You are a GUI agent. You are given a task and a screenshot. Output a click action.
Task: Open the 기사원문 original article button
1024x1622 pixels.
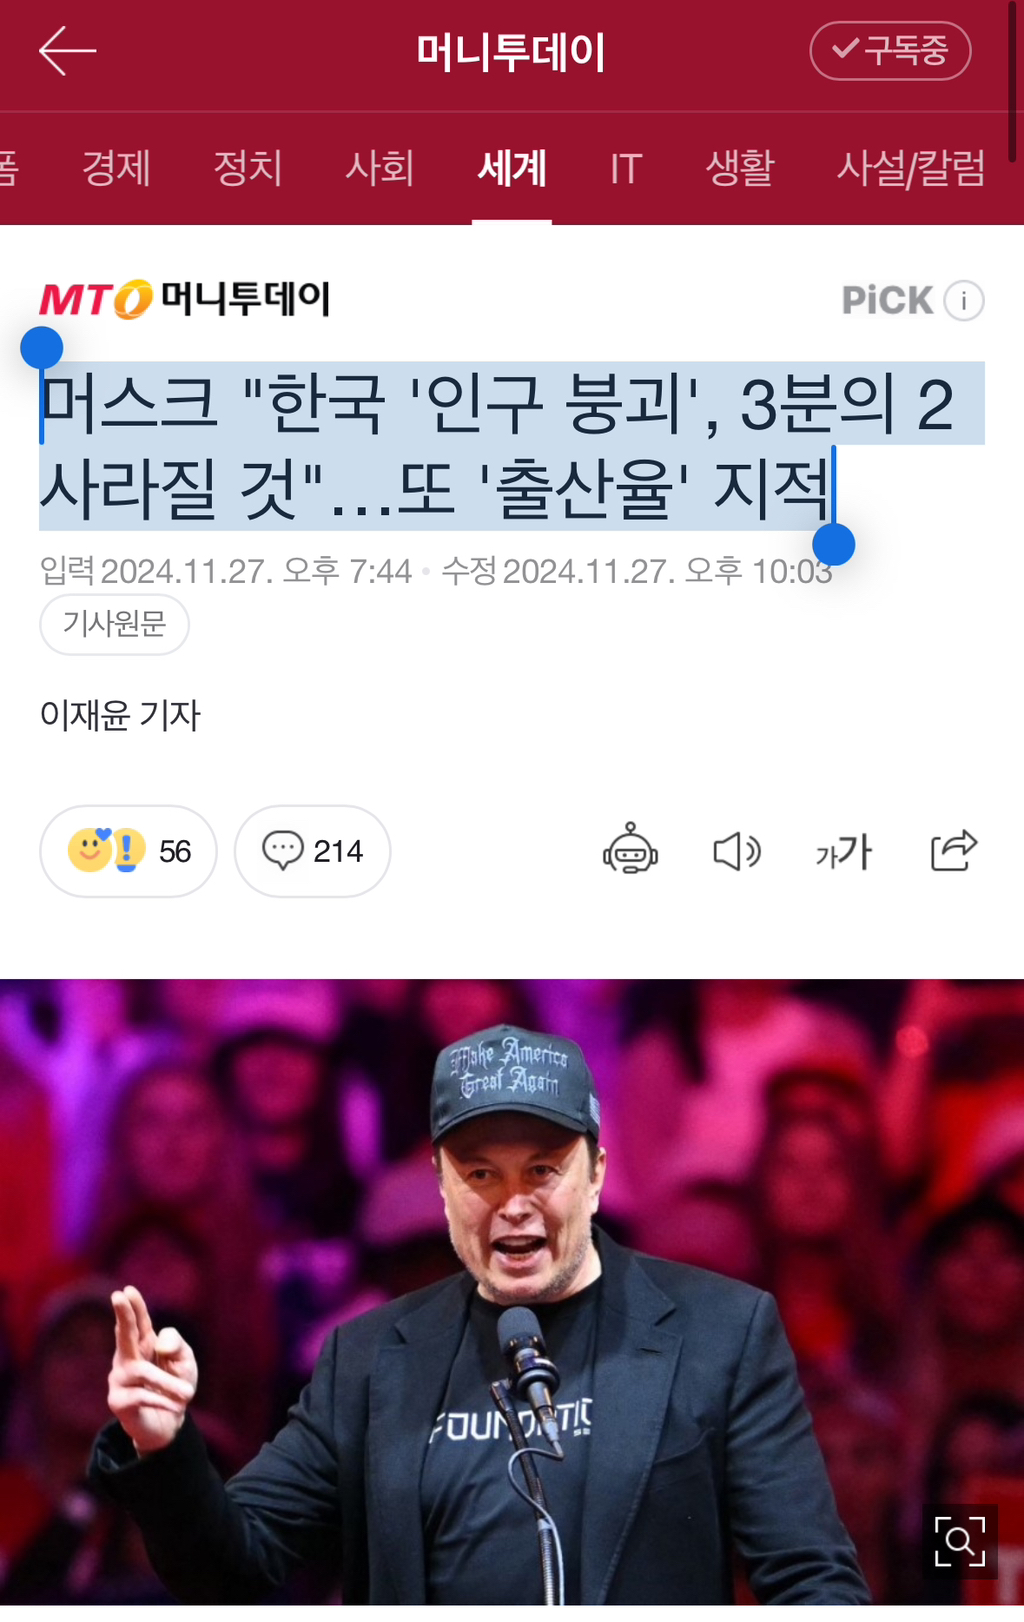[x=114, y=624]
